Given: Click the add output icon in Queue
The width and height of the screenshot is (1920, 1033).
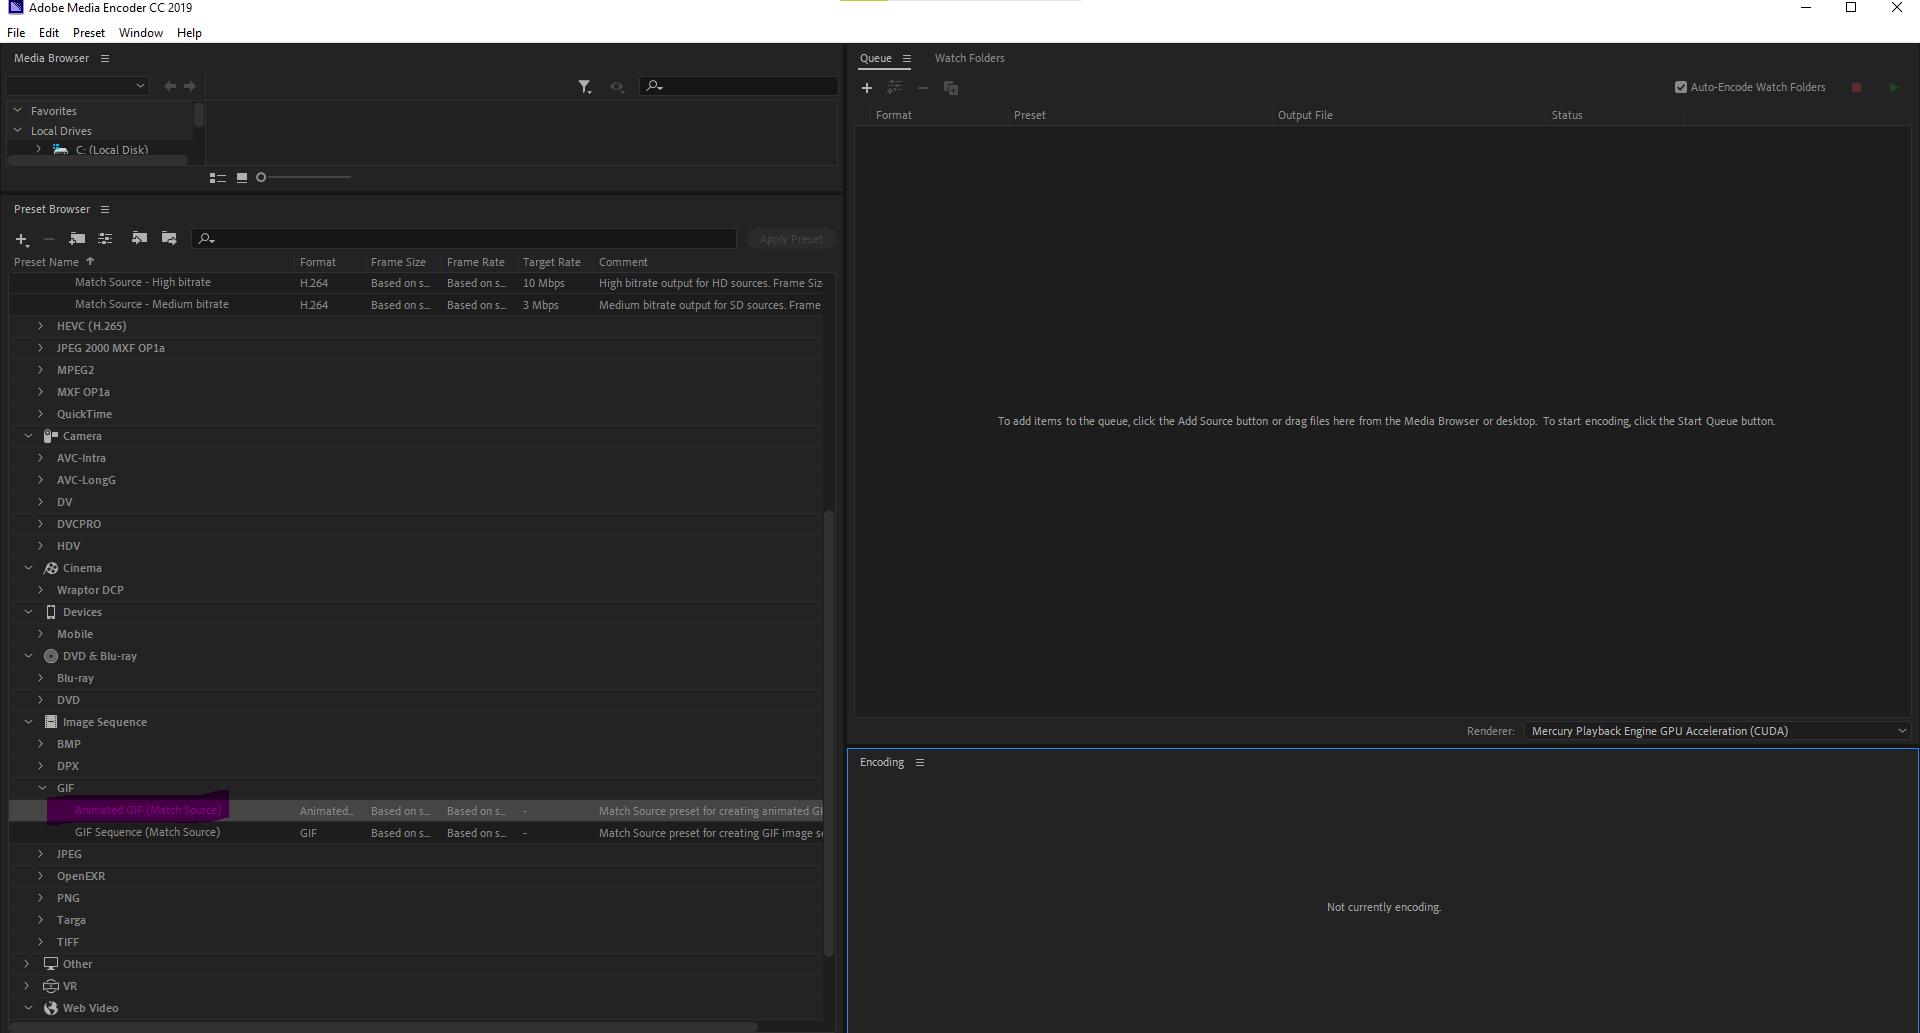Looking at the screenshot, I should (895, 88).
